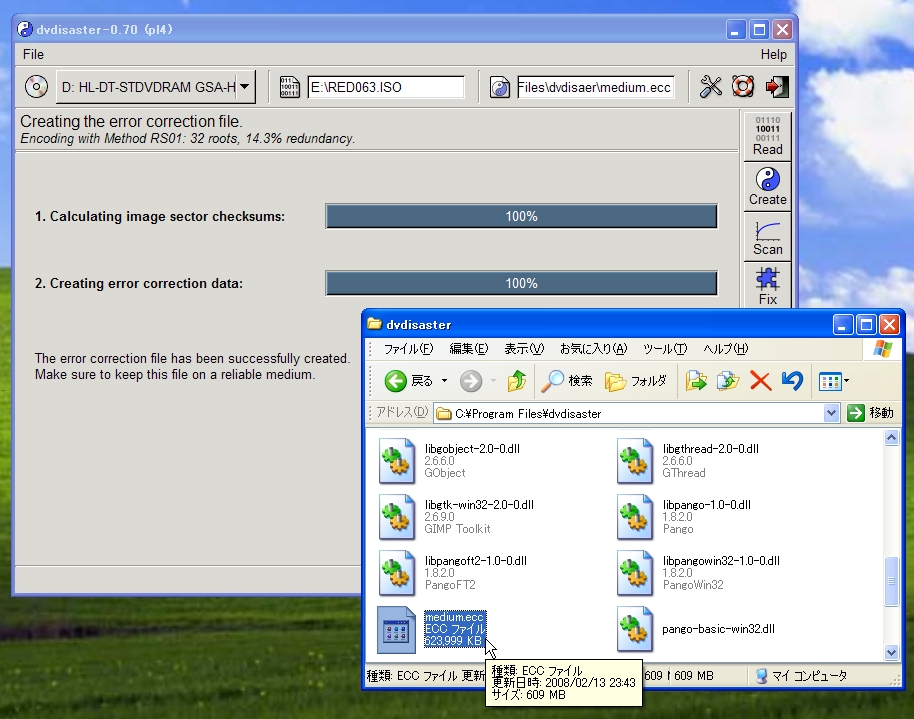This screenshot has width=914, height=719.
Task: Open dvdisaster preferences via tools icon
Action: coord(711,87)
